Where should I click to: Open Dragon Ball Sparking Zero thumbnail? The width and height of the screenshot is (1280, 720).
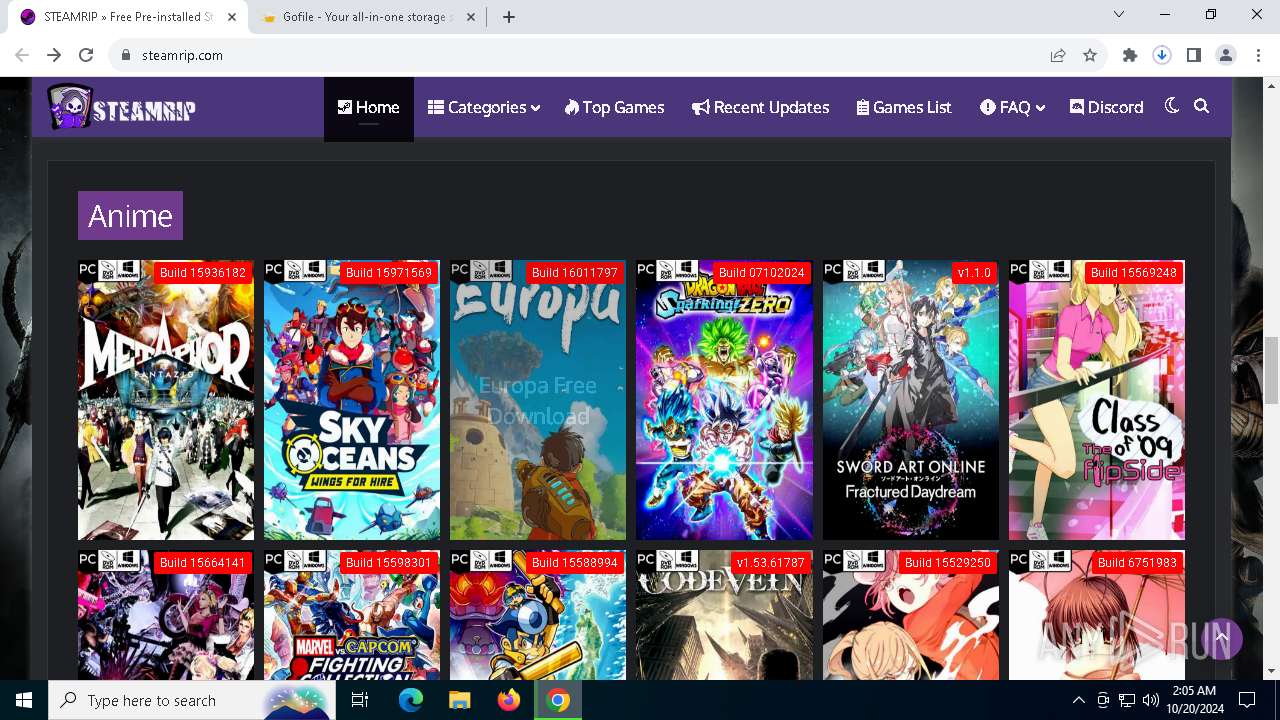tap(724, 400)
